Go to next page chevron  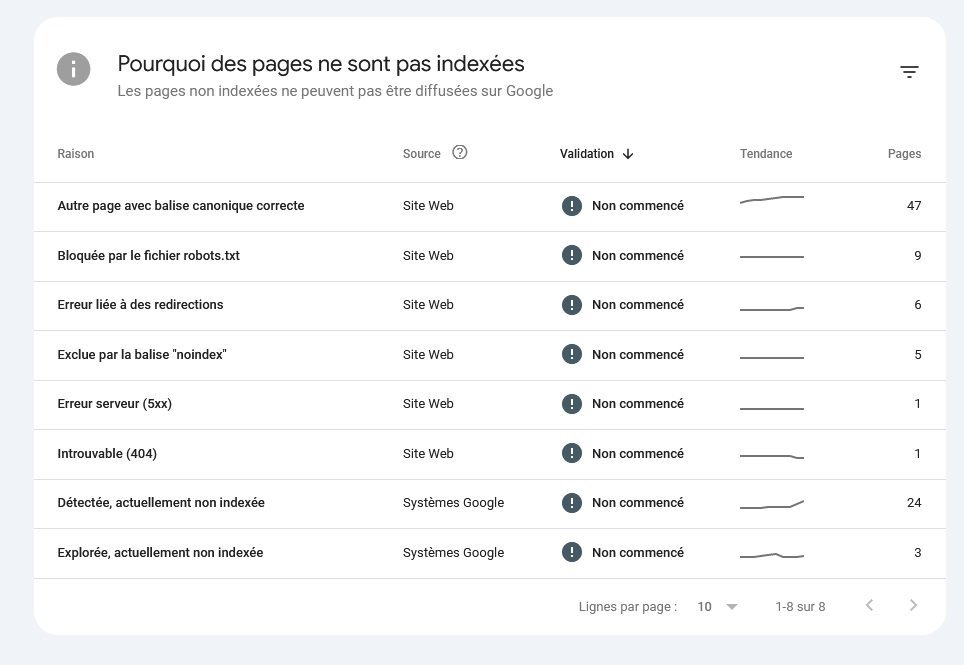coord(912,606)
